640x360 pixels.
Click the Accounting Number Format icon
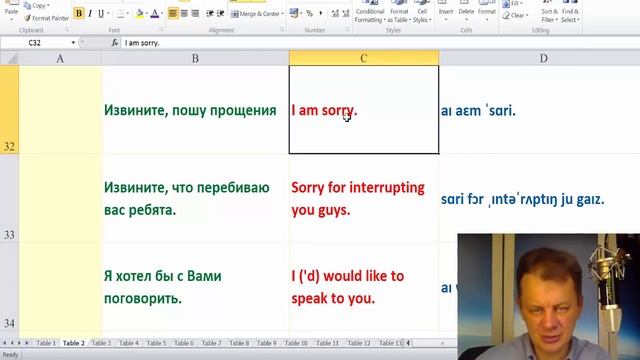pos(293,13)
